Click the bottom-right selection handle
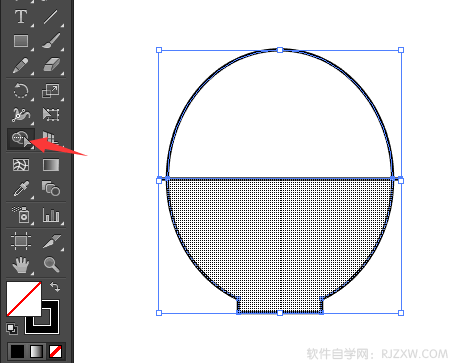 click(x=401, y=313)
